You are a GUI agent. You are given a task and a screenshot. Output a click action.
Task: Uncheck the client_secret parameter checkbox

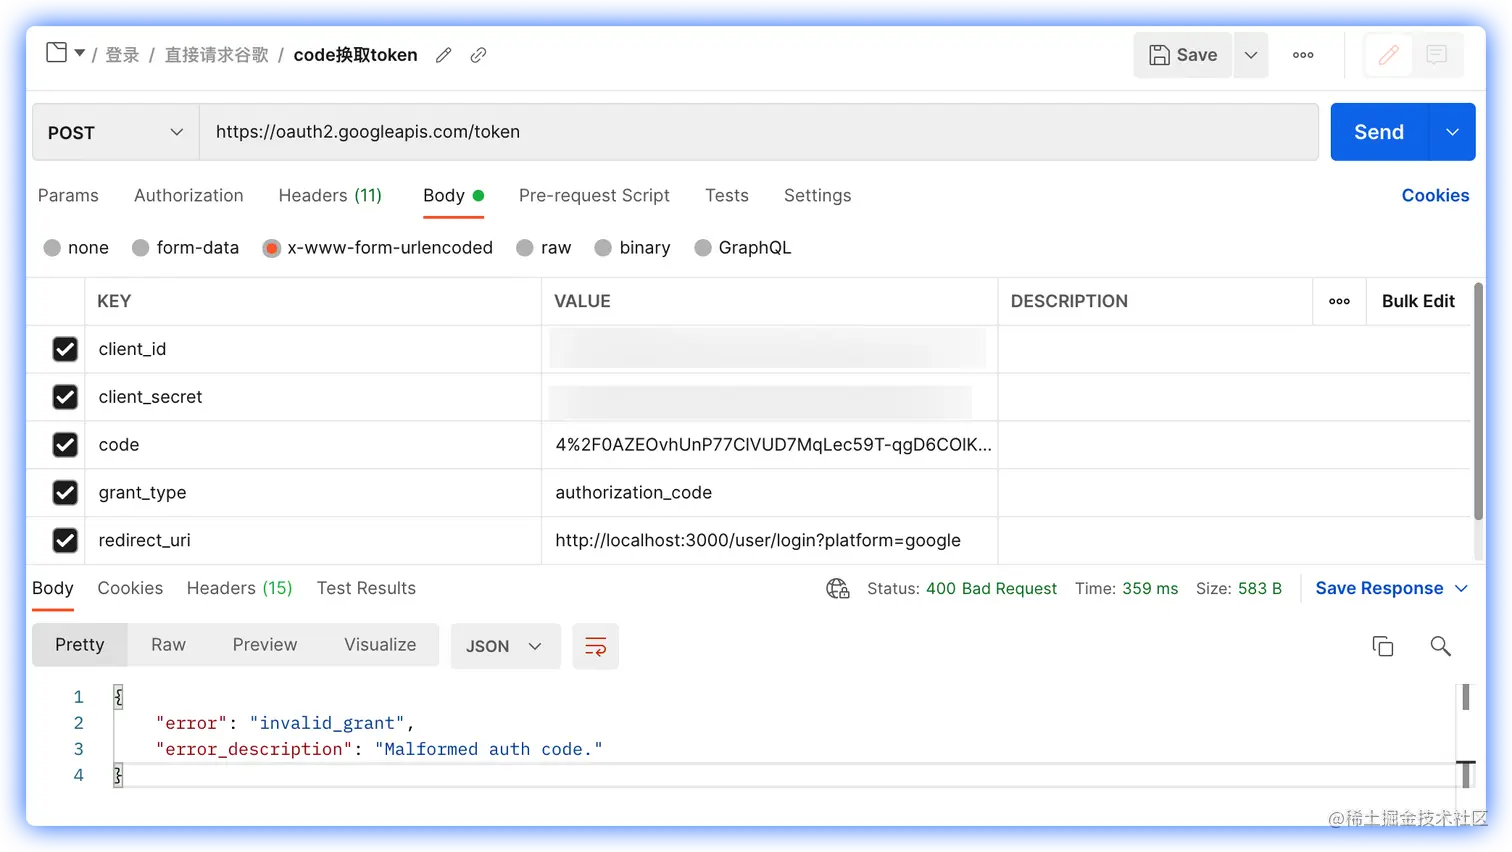click(x=65, y=397)
